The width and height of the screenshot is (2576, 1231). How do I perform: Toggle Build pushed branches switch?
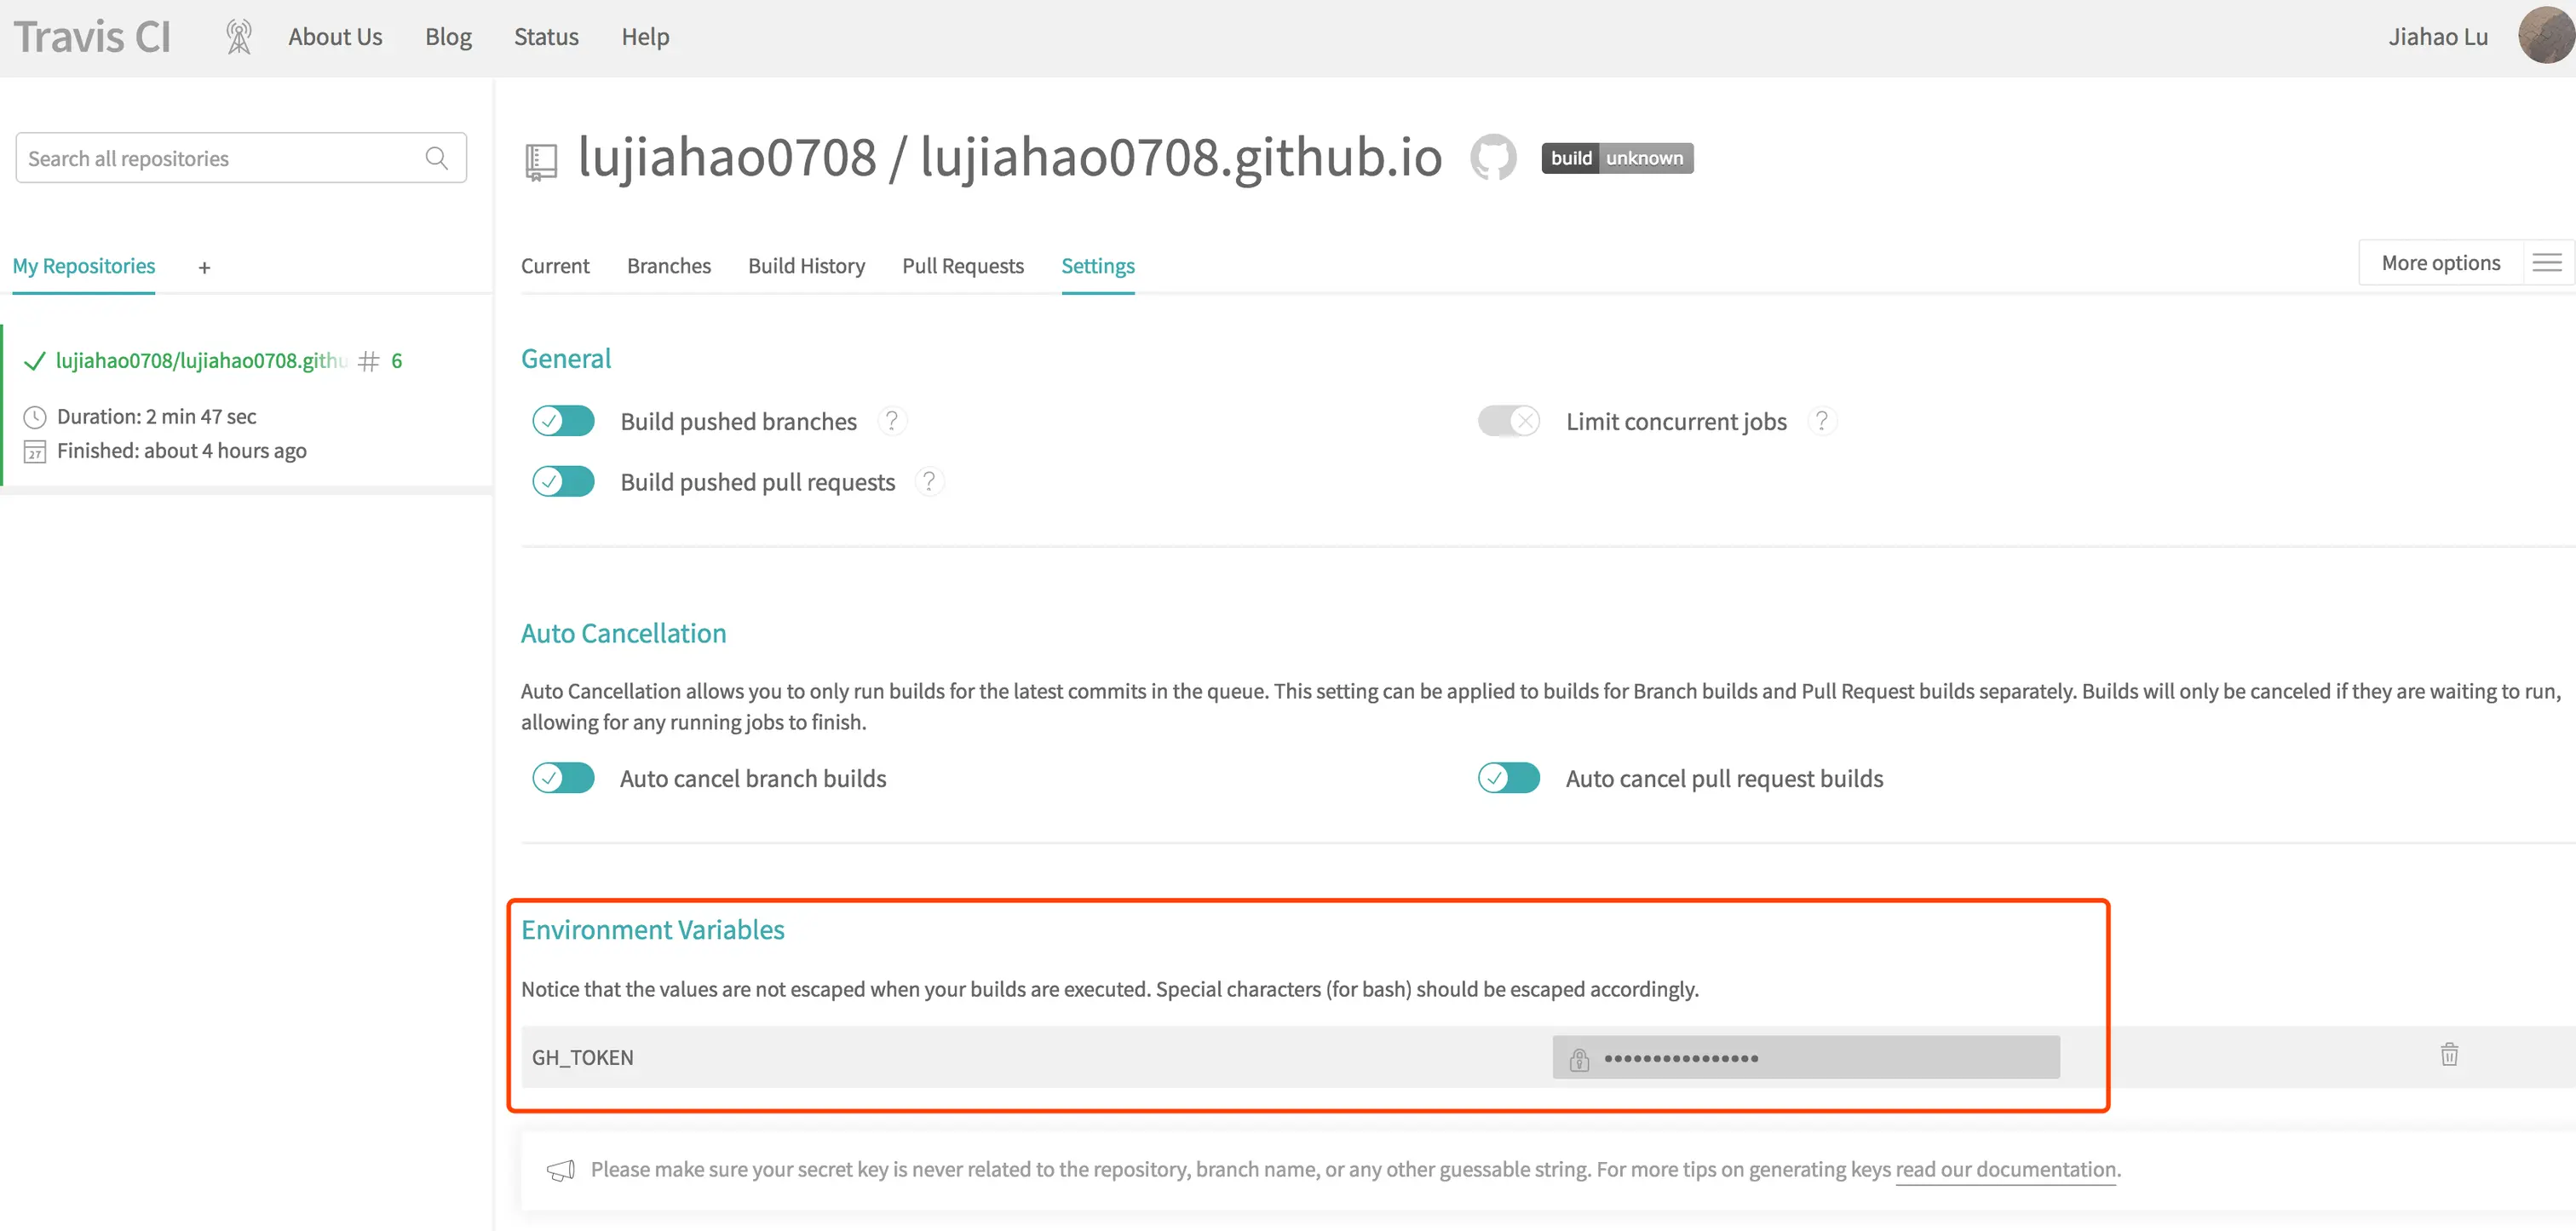point(563,421)
